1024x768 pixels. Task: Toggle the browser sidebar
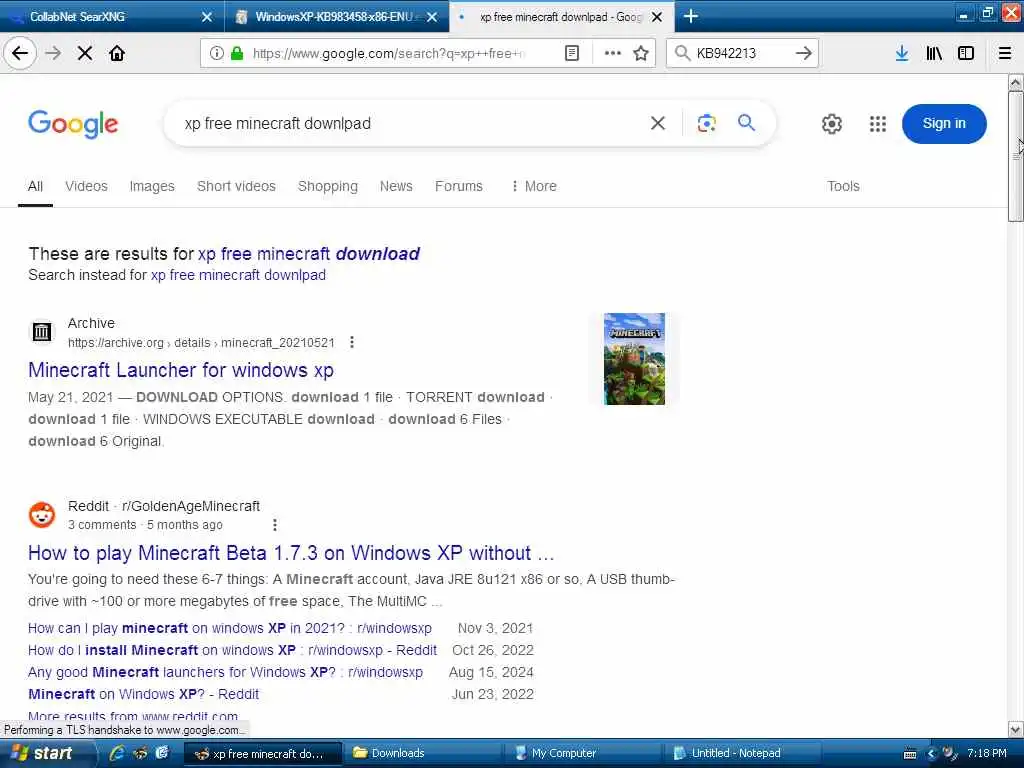pos(966,53)
